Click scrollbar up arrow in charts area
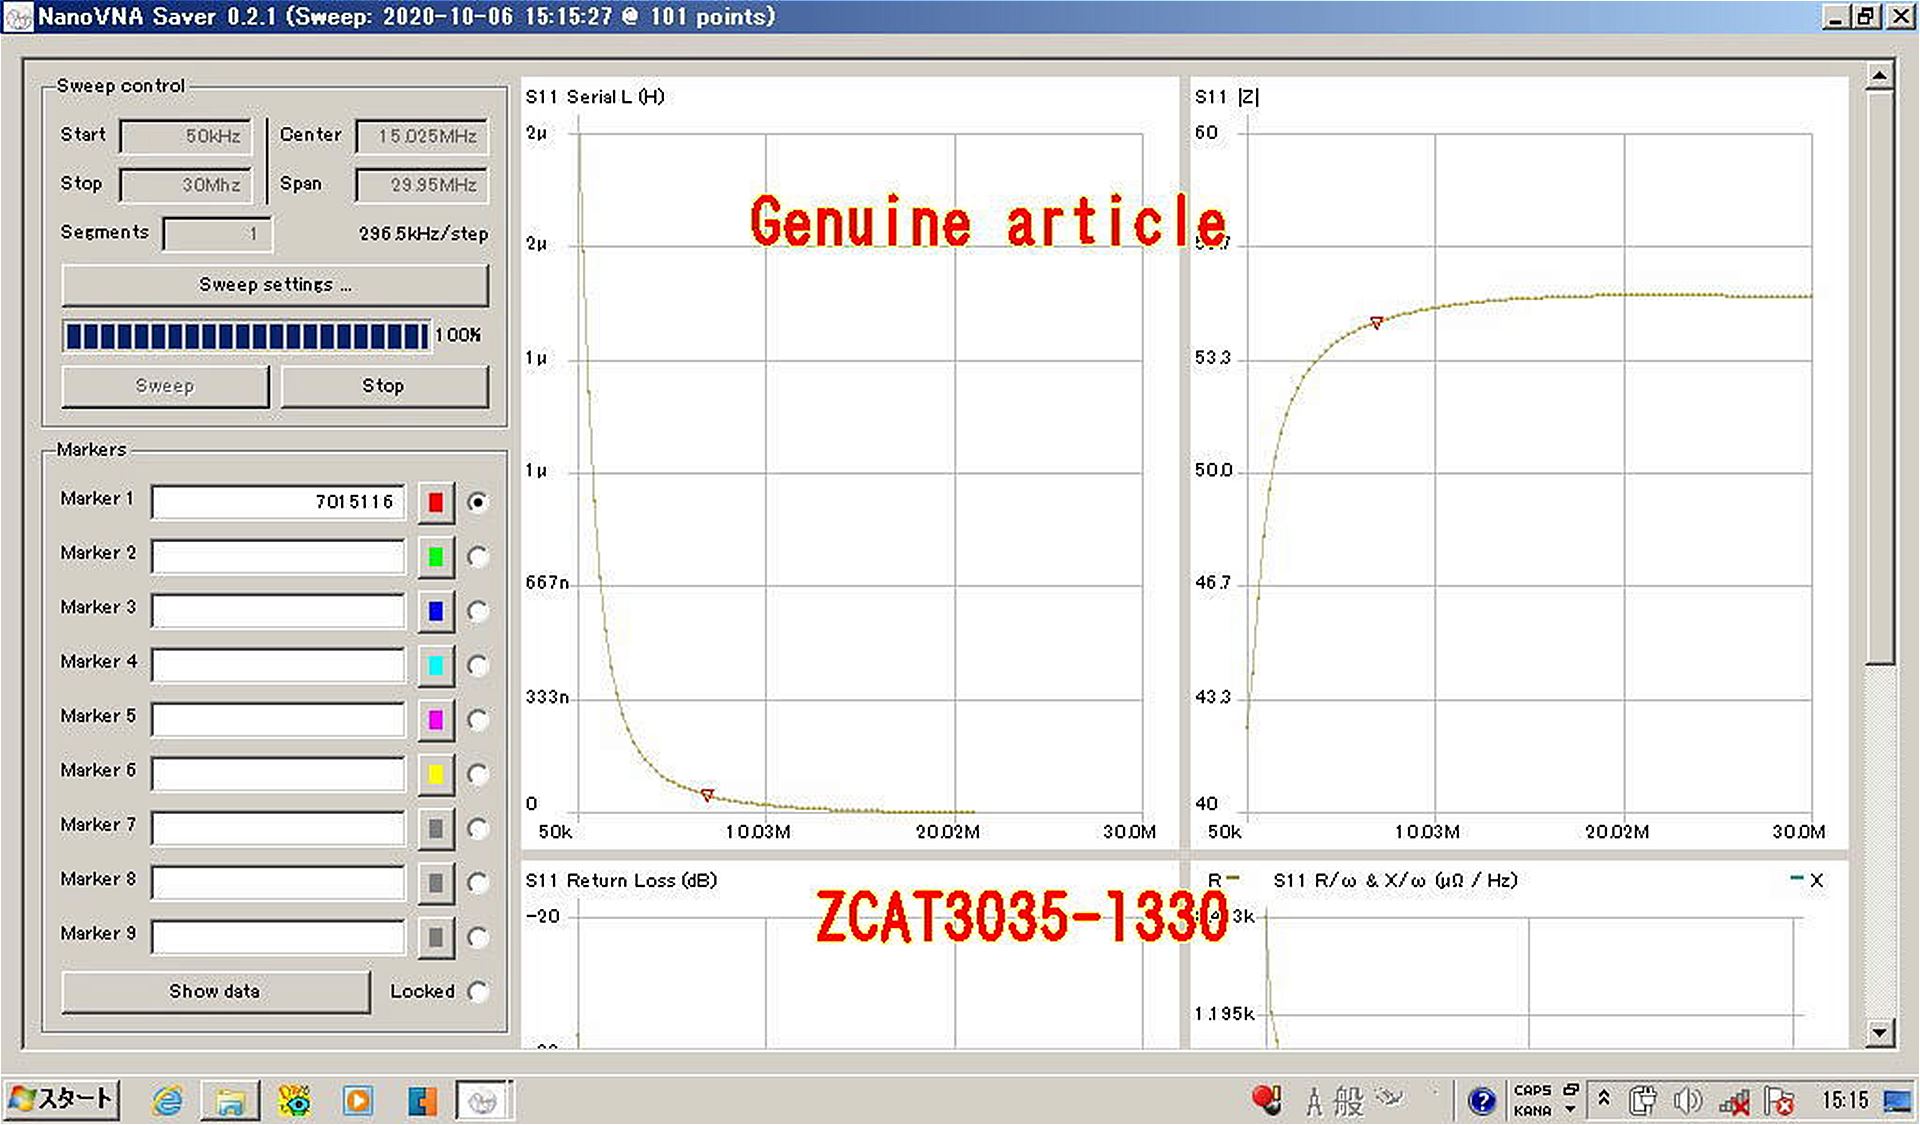 1880,76
